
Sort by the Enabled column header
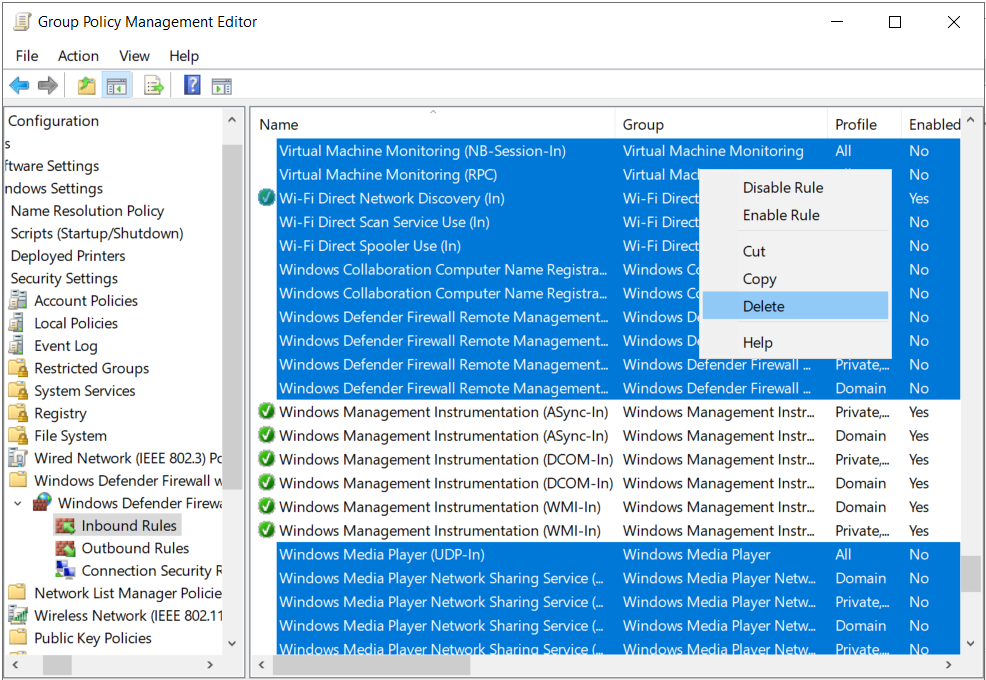click(931, 125)
